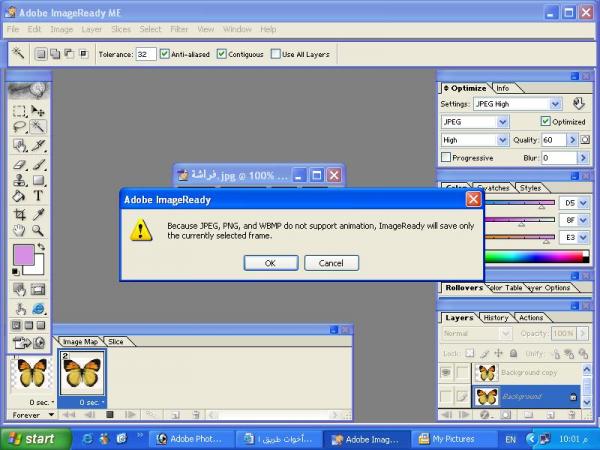Click the Play animation button
This screenshot has width=600, height=450.
(130, 414)
